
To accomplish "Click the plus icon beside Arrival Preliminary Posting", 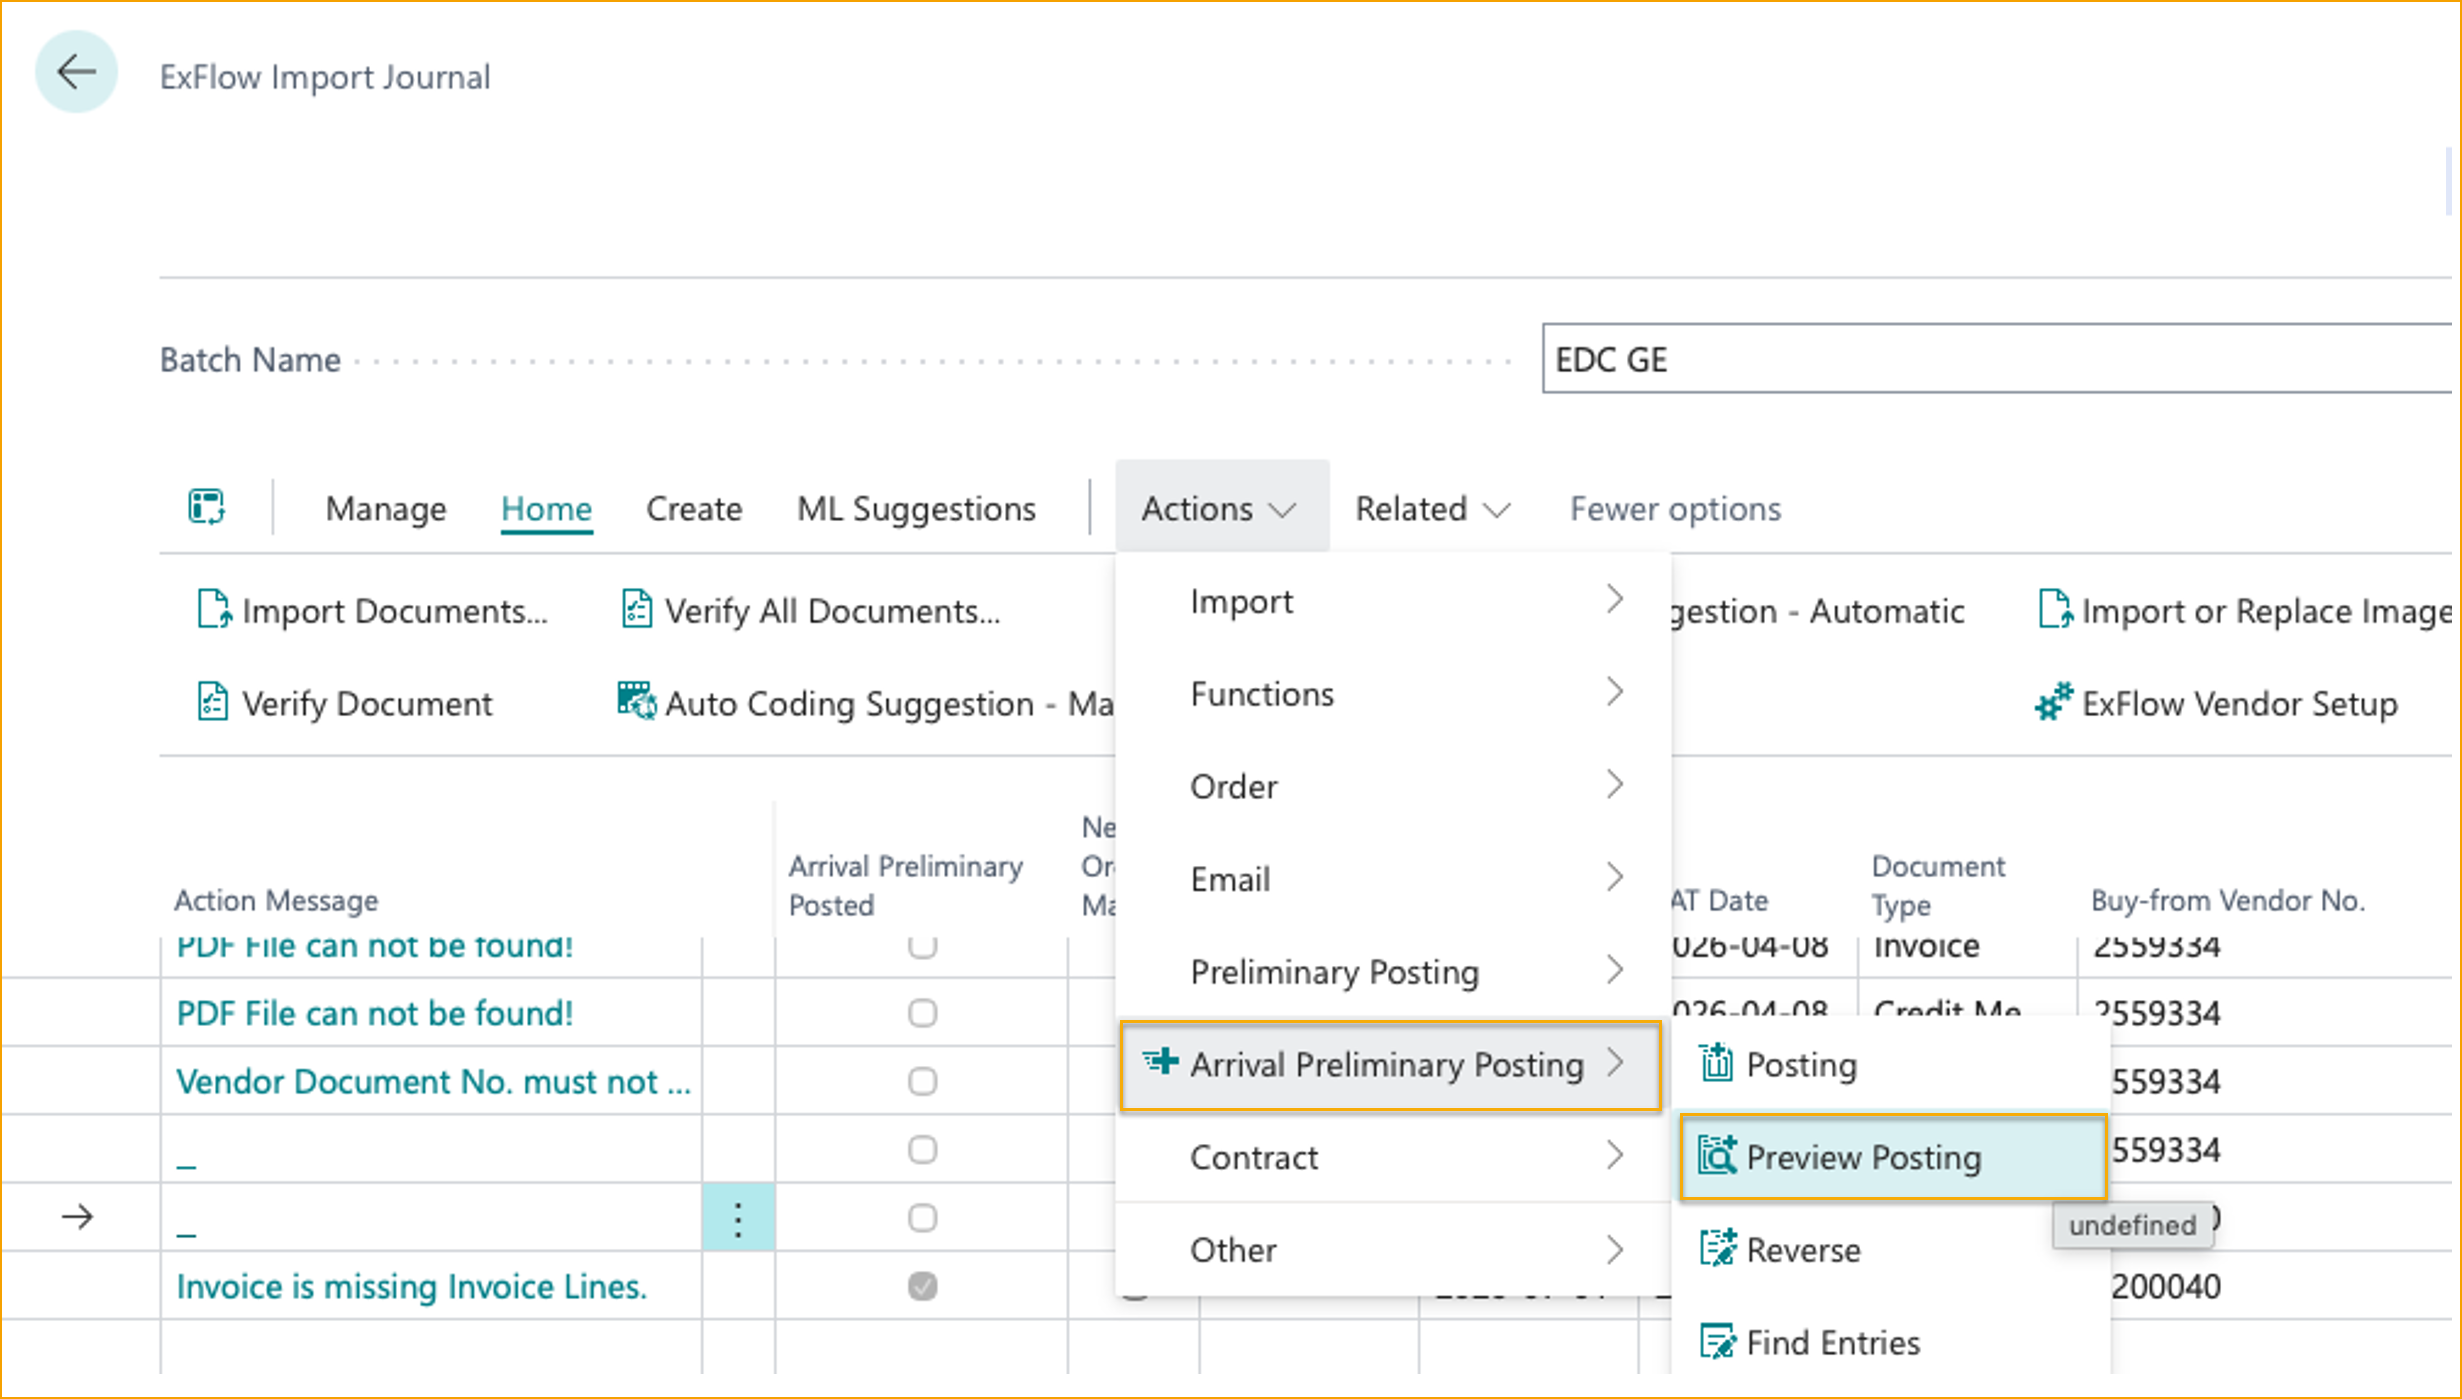I will [1161, 1062].
